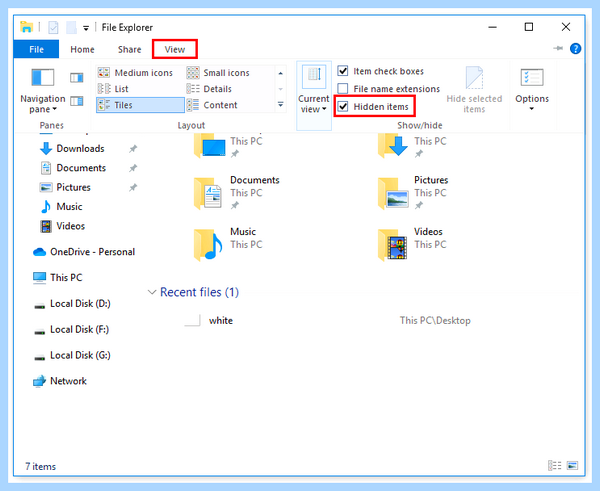Toggle the Details pane icon
Viewport: 600px width, 491px height.
pyautogui.click(x=77, y=101)
